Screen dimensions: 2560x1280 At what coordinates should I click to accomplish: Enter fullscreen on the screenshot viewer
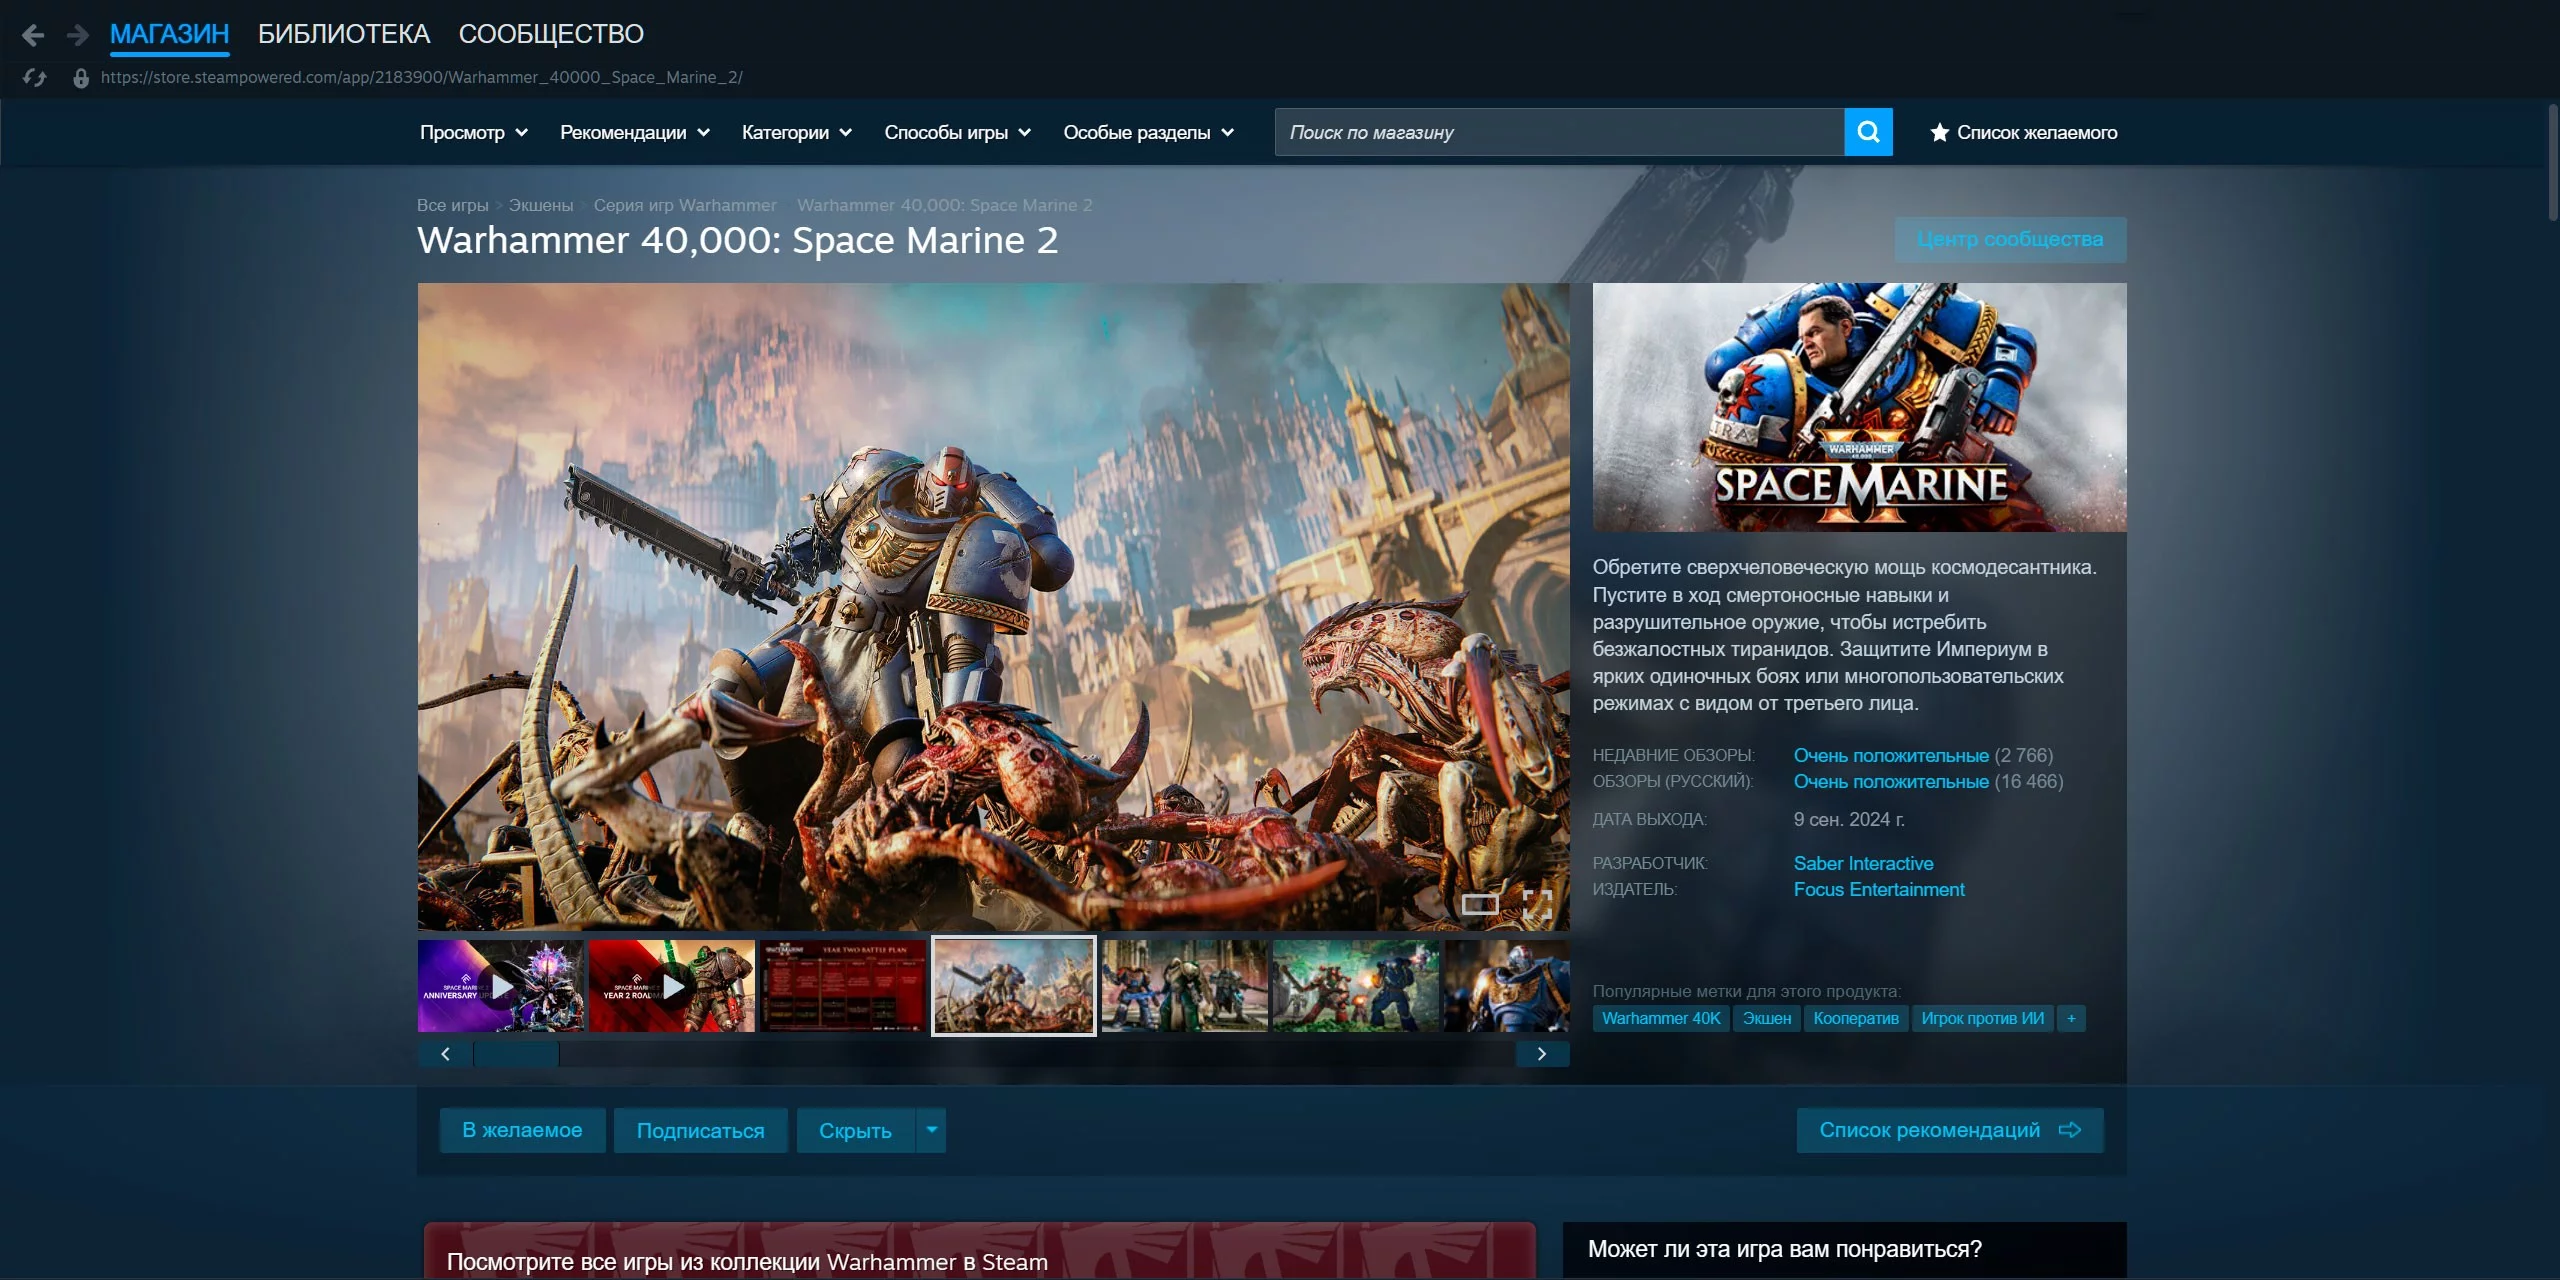(x=1537, y=904)
